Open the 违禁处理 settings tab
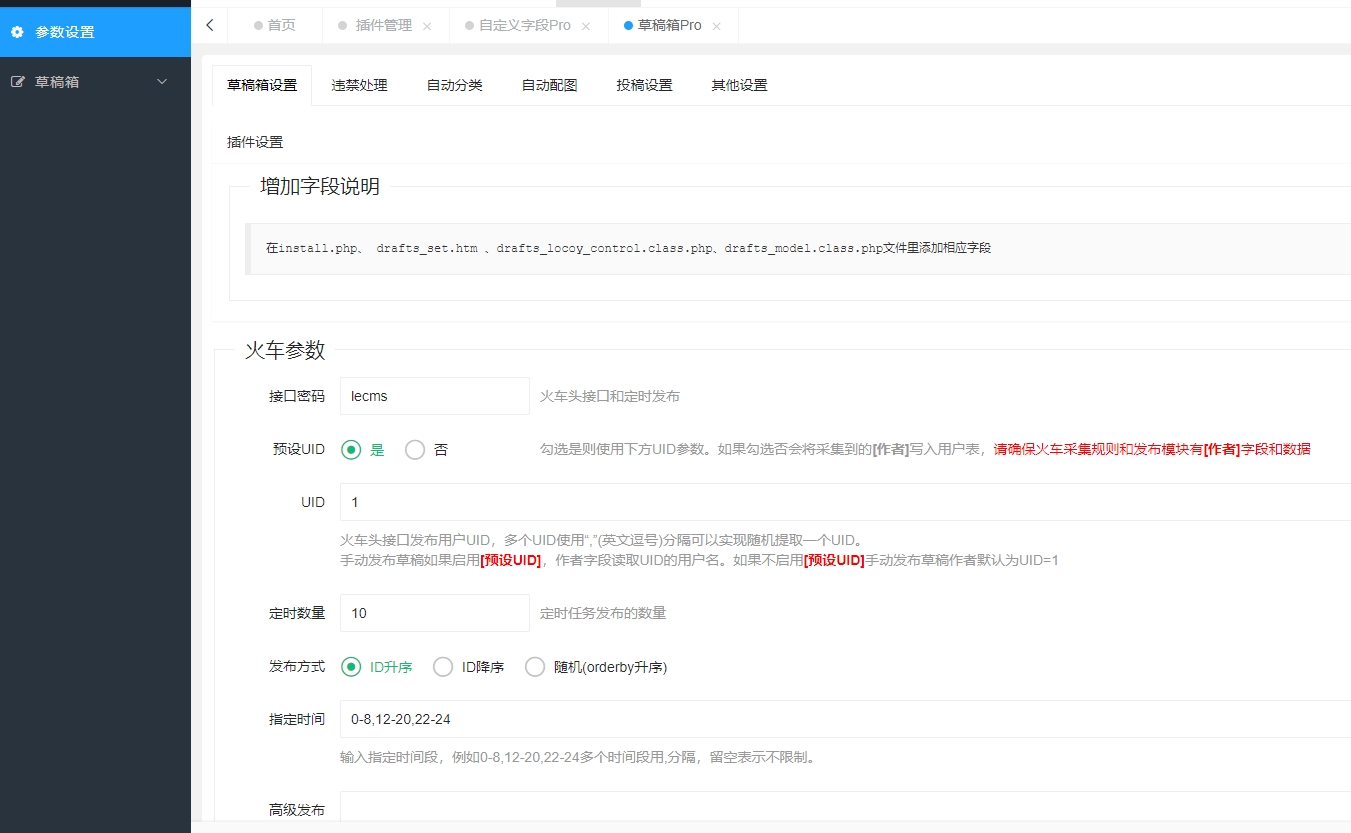 click(x=359, y=85)
